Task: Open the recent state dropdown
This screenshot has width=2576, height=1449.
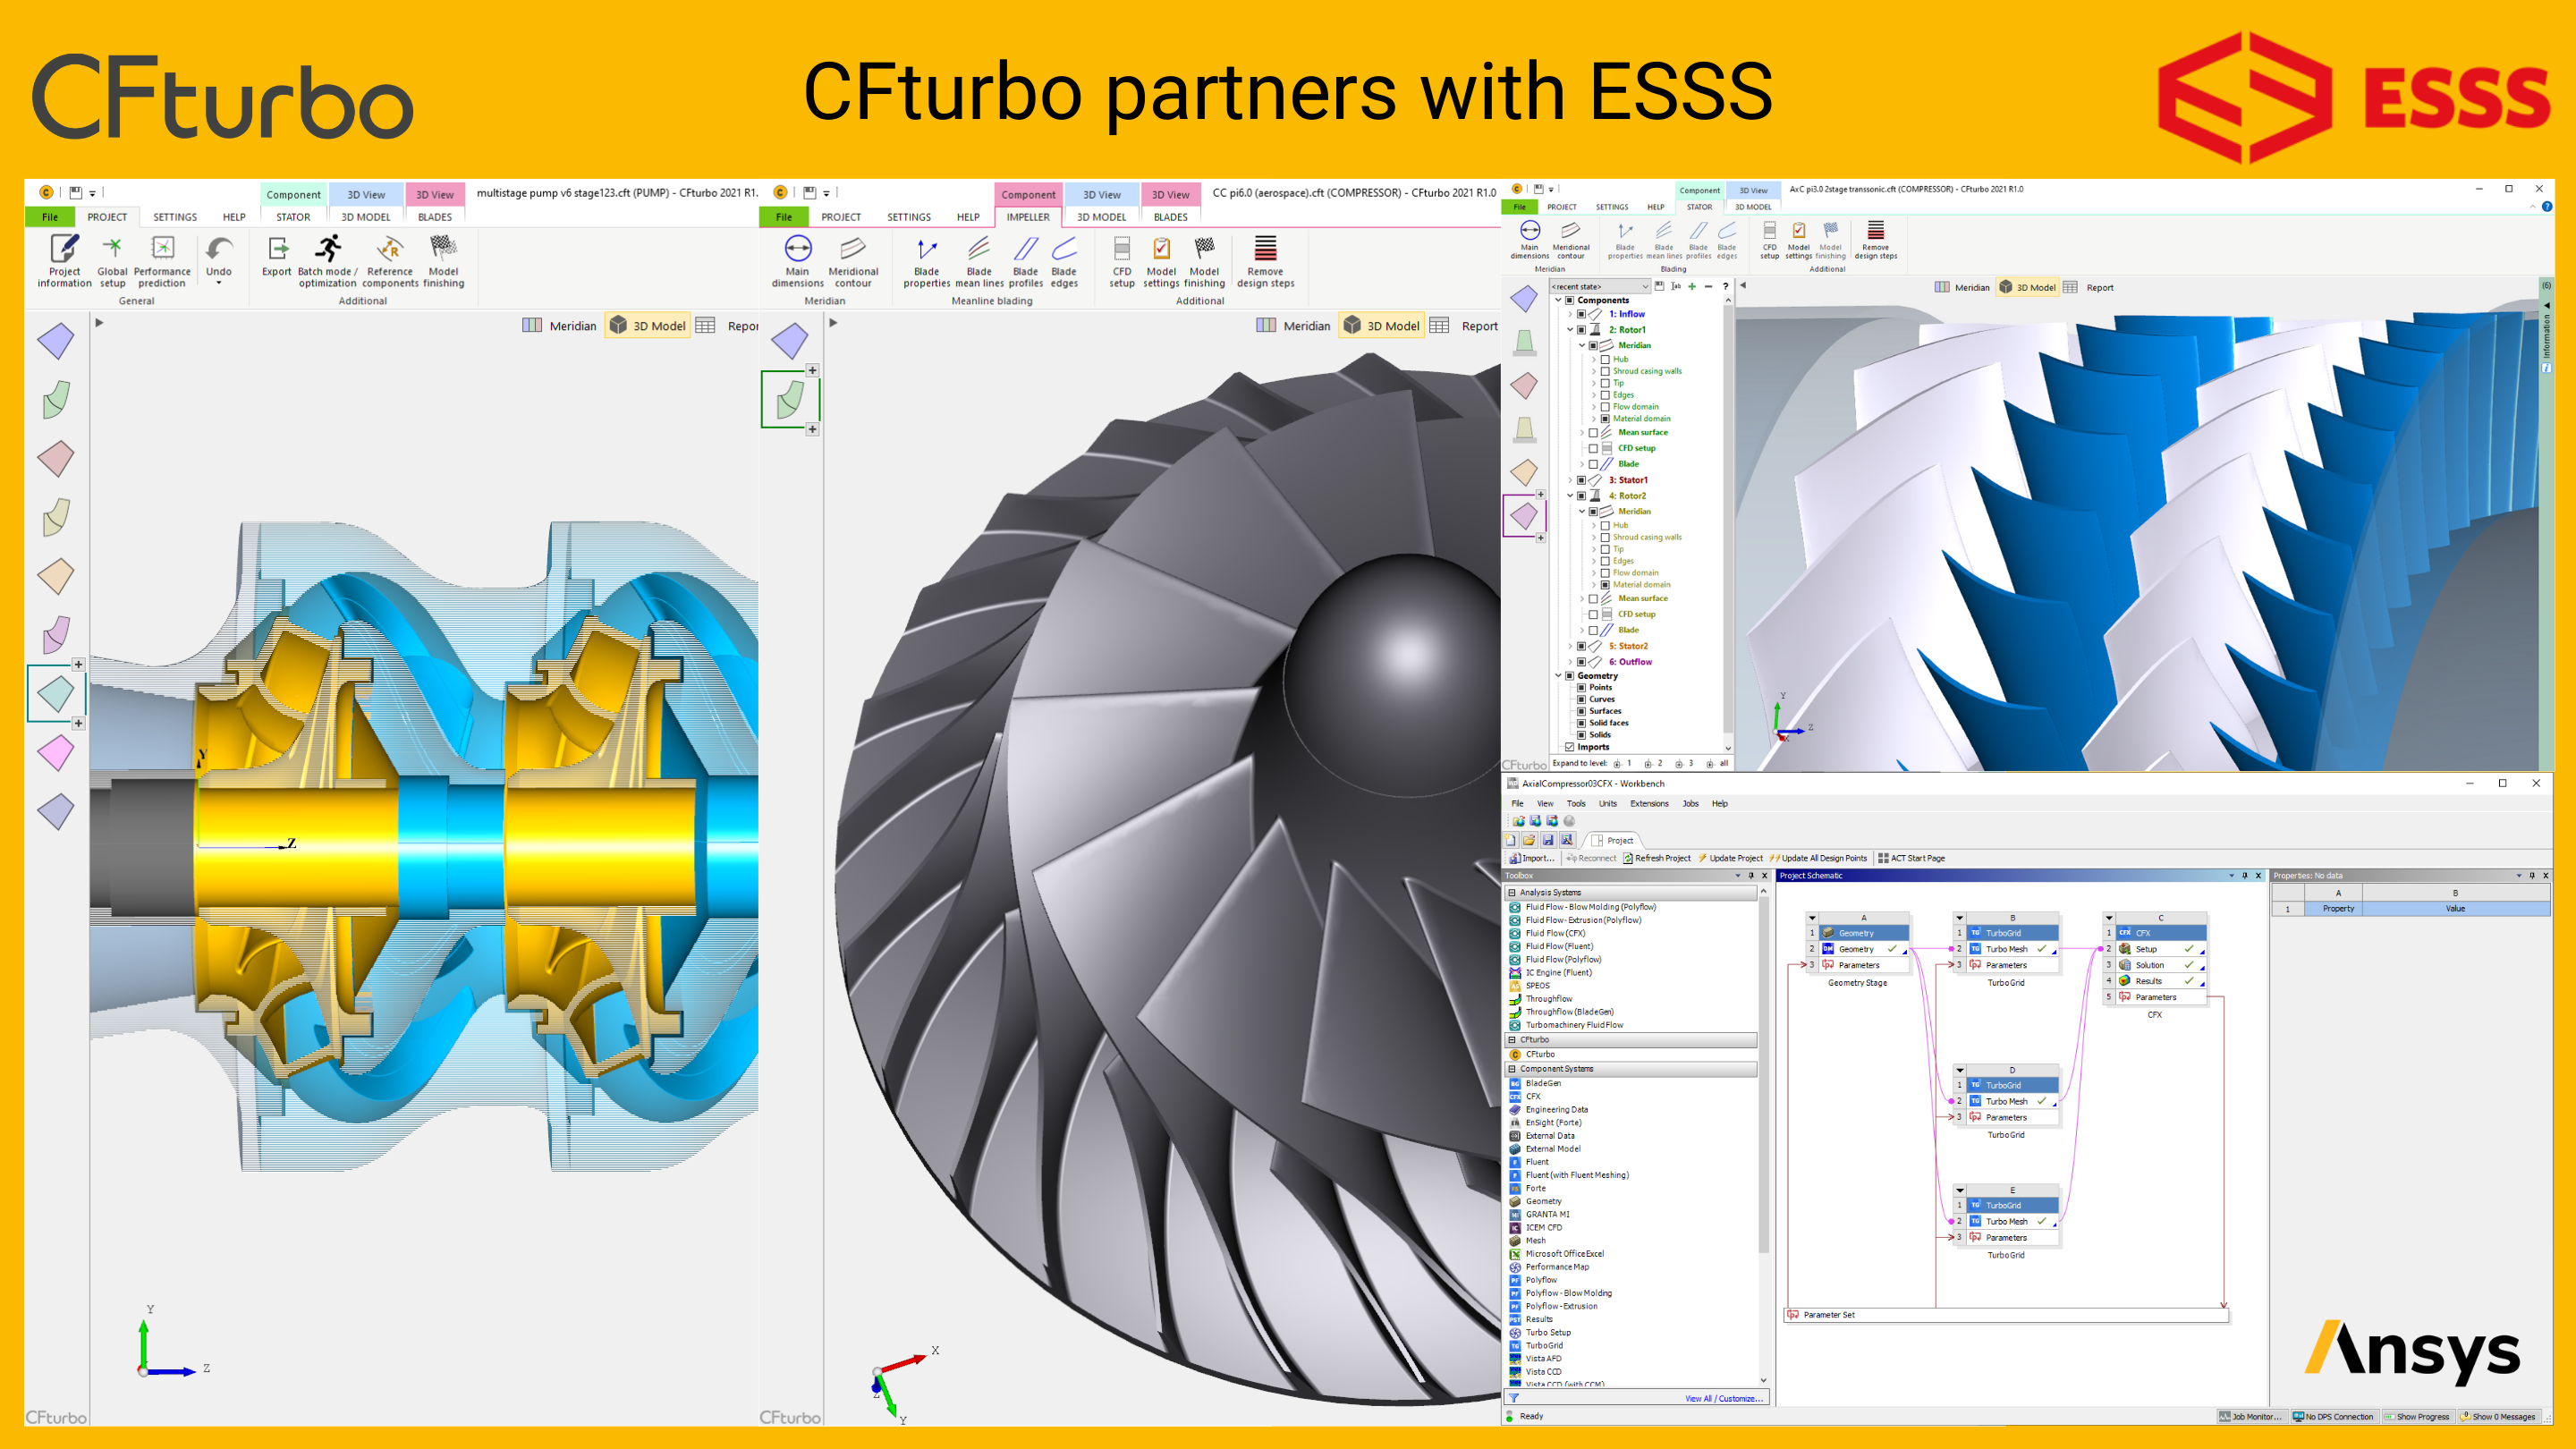Action: click(x=1599, y=286)
